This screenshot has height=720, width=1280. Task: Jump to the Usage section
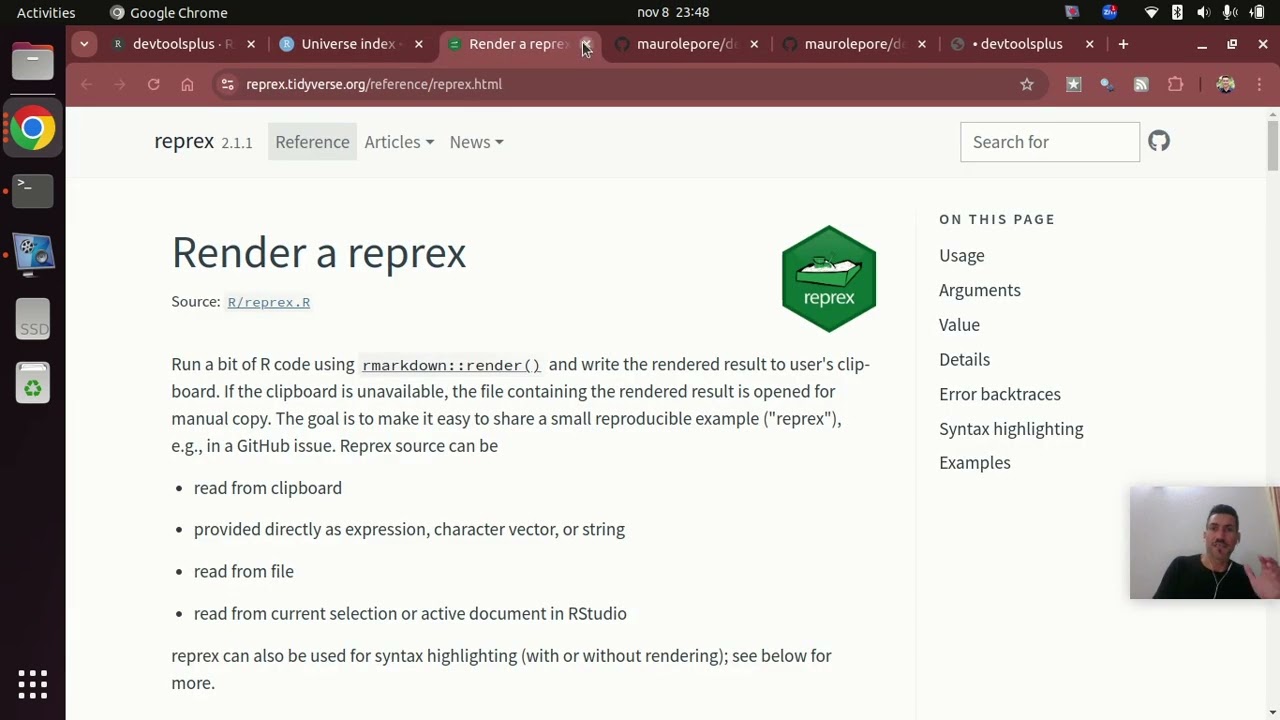(x=961, y=256)
